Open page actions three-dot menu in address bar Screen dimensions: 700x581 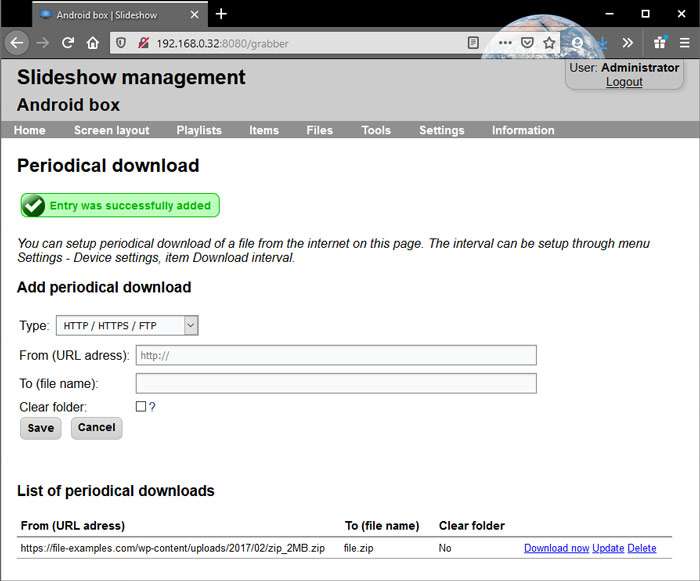(x=504, y=43)
